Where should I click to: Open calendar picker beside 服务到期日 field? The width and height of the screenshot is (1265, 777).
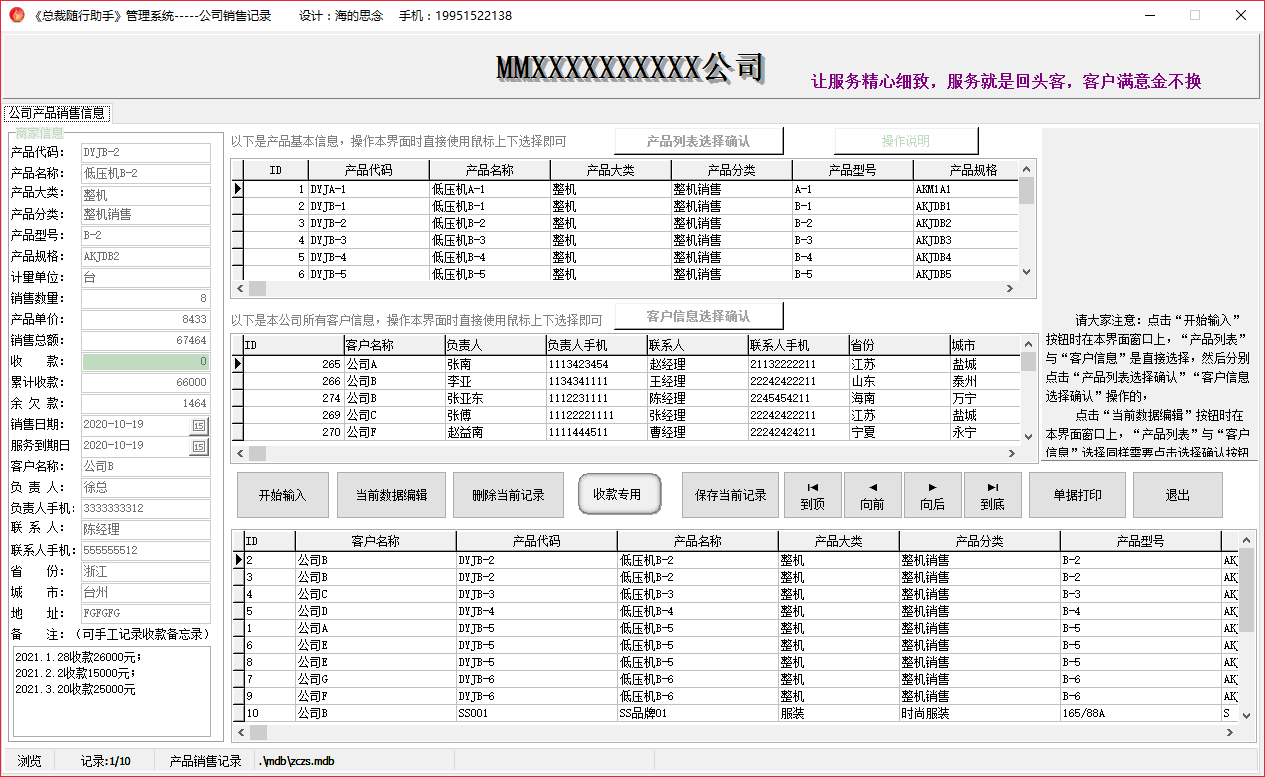pos(198,446)
